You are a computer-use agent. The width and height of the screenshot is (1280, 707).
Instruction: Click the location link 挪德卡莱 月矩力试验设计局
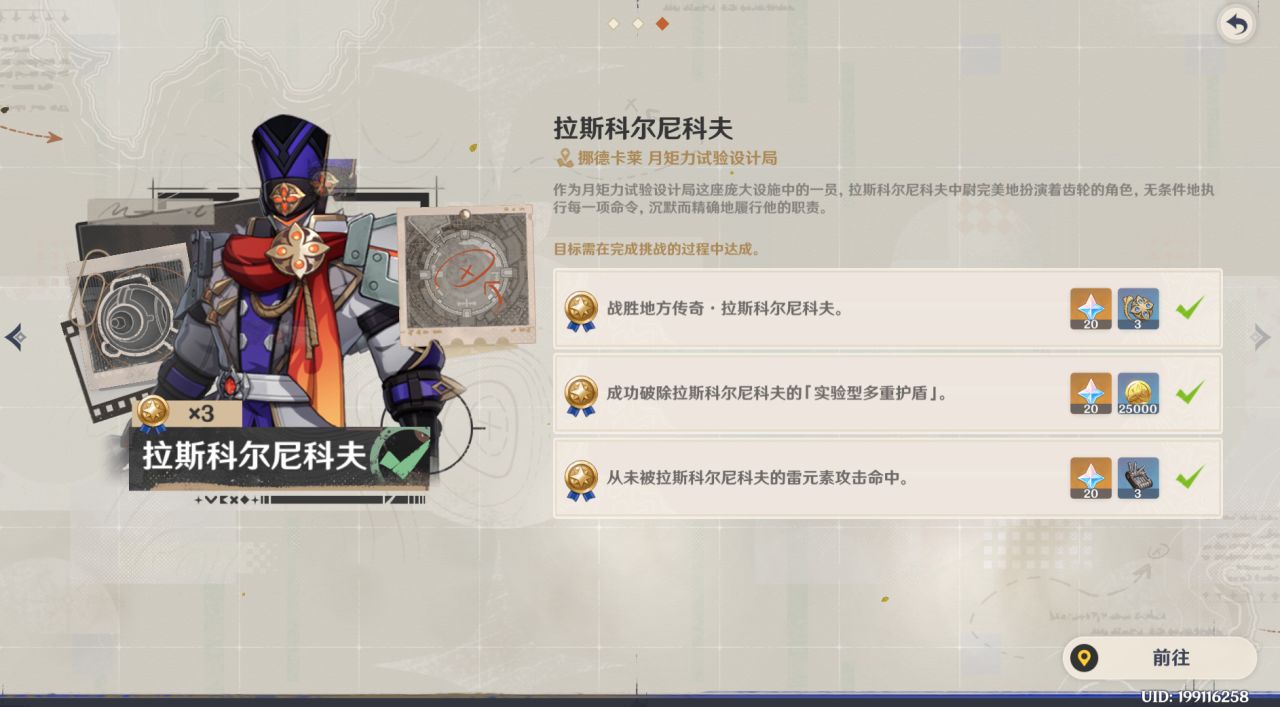pos(667,158)
